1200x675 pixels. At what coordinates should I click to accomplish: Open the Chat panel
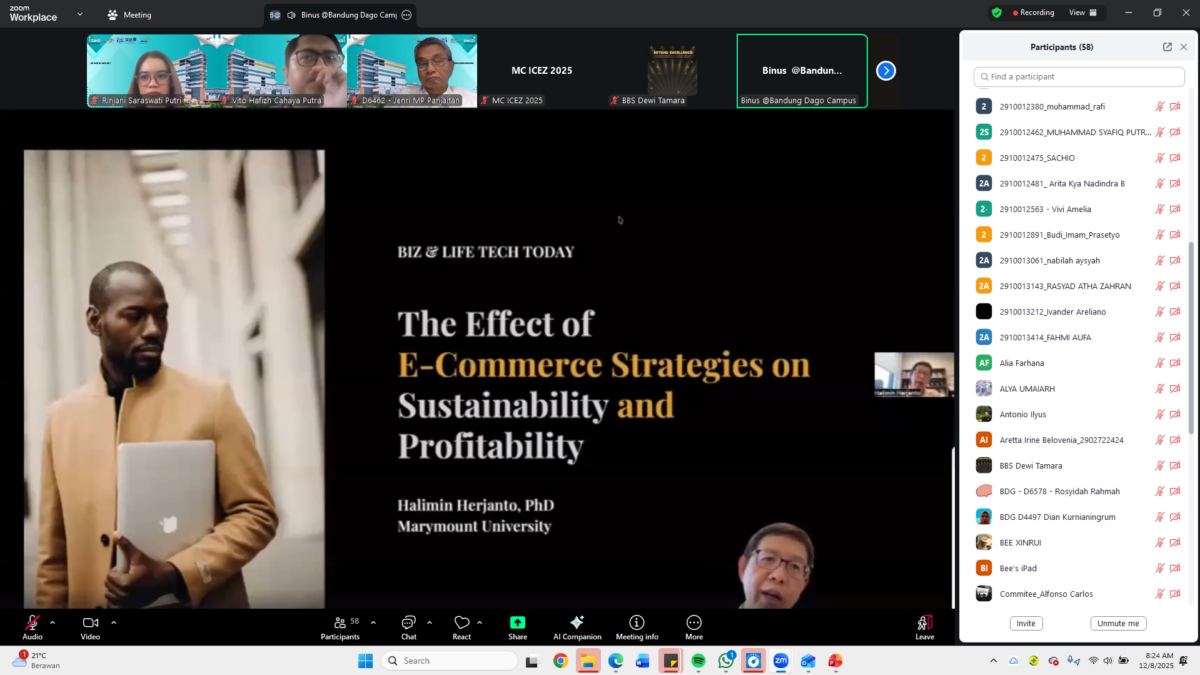pos(408,626)
